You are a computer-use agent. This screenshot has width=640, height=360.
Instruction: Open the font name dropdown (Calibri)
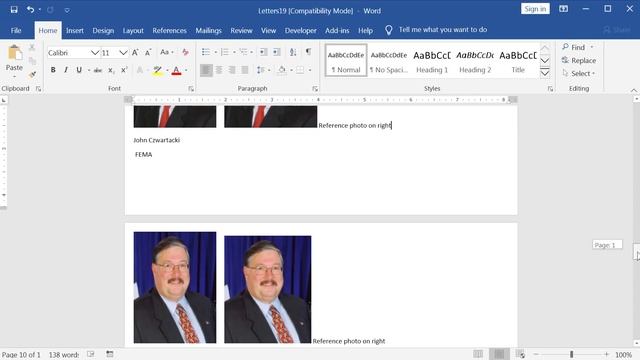95,53
